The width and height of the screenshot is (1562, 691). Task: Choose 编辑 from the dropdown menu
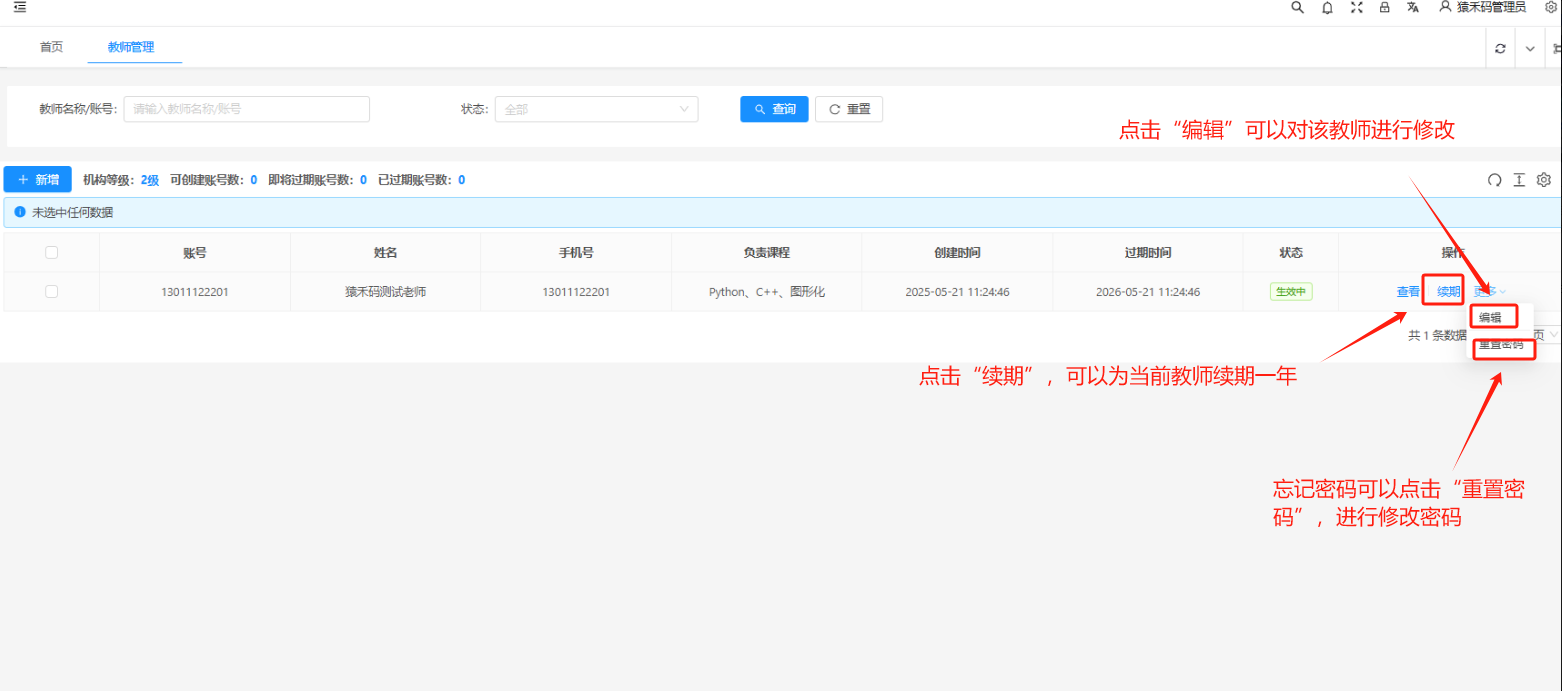click(1491, 317)
